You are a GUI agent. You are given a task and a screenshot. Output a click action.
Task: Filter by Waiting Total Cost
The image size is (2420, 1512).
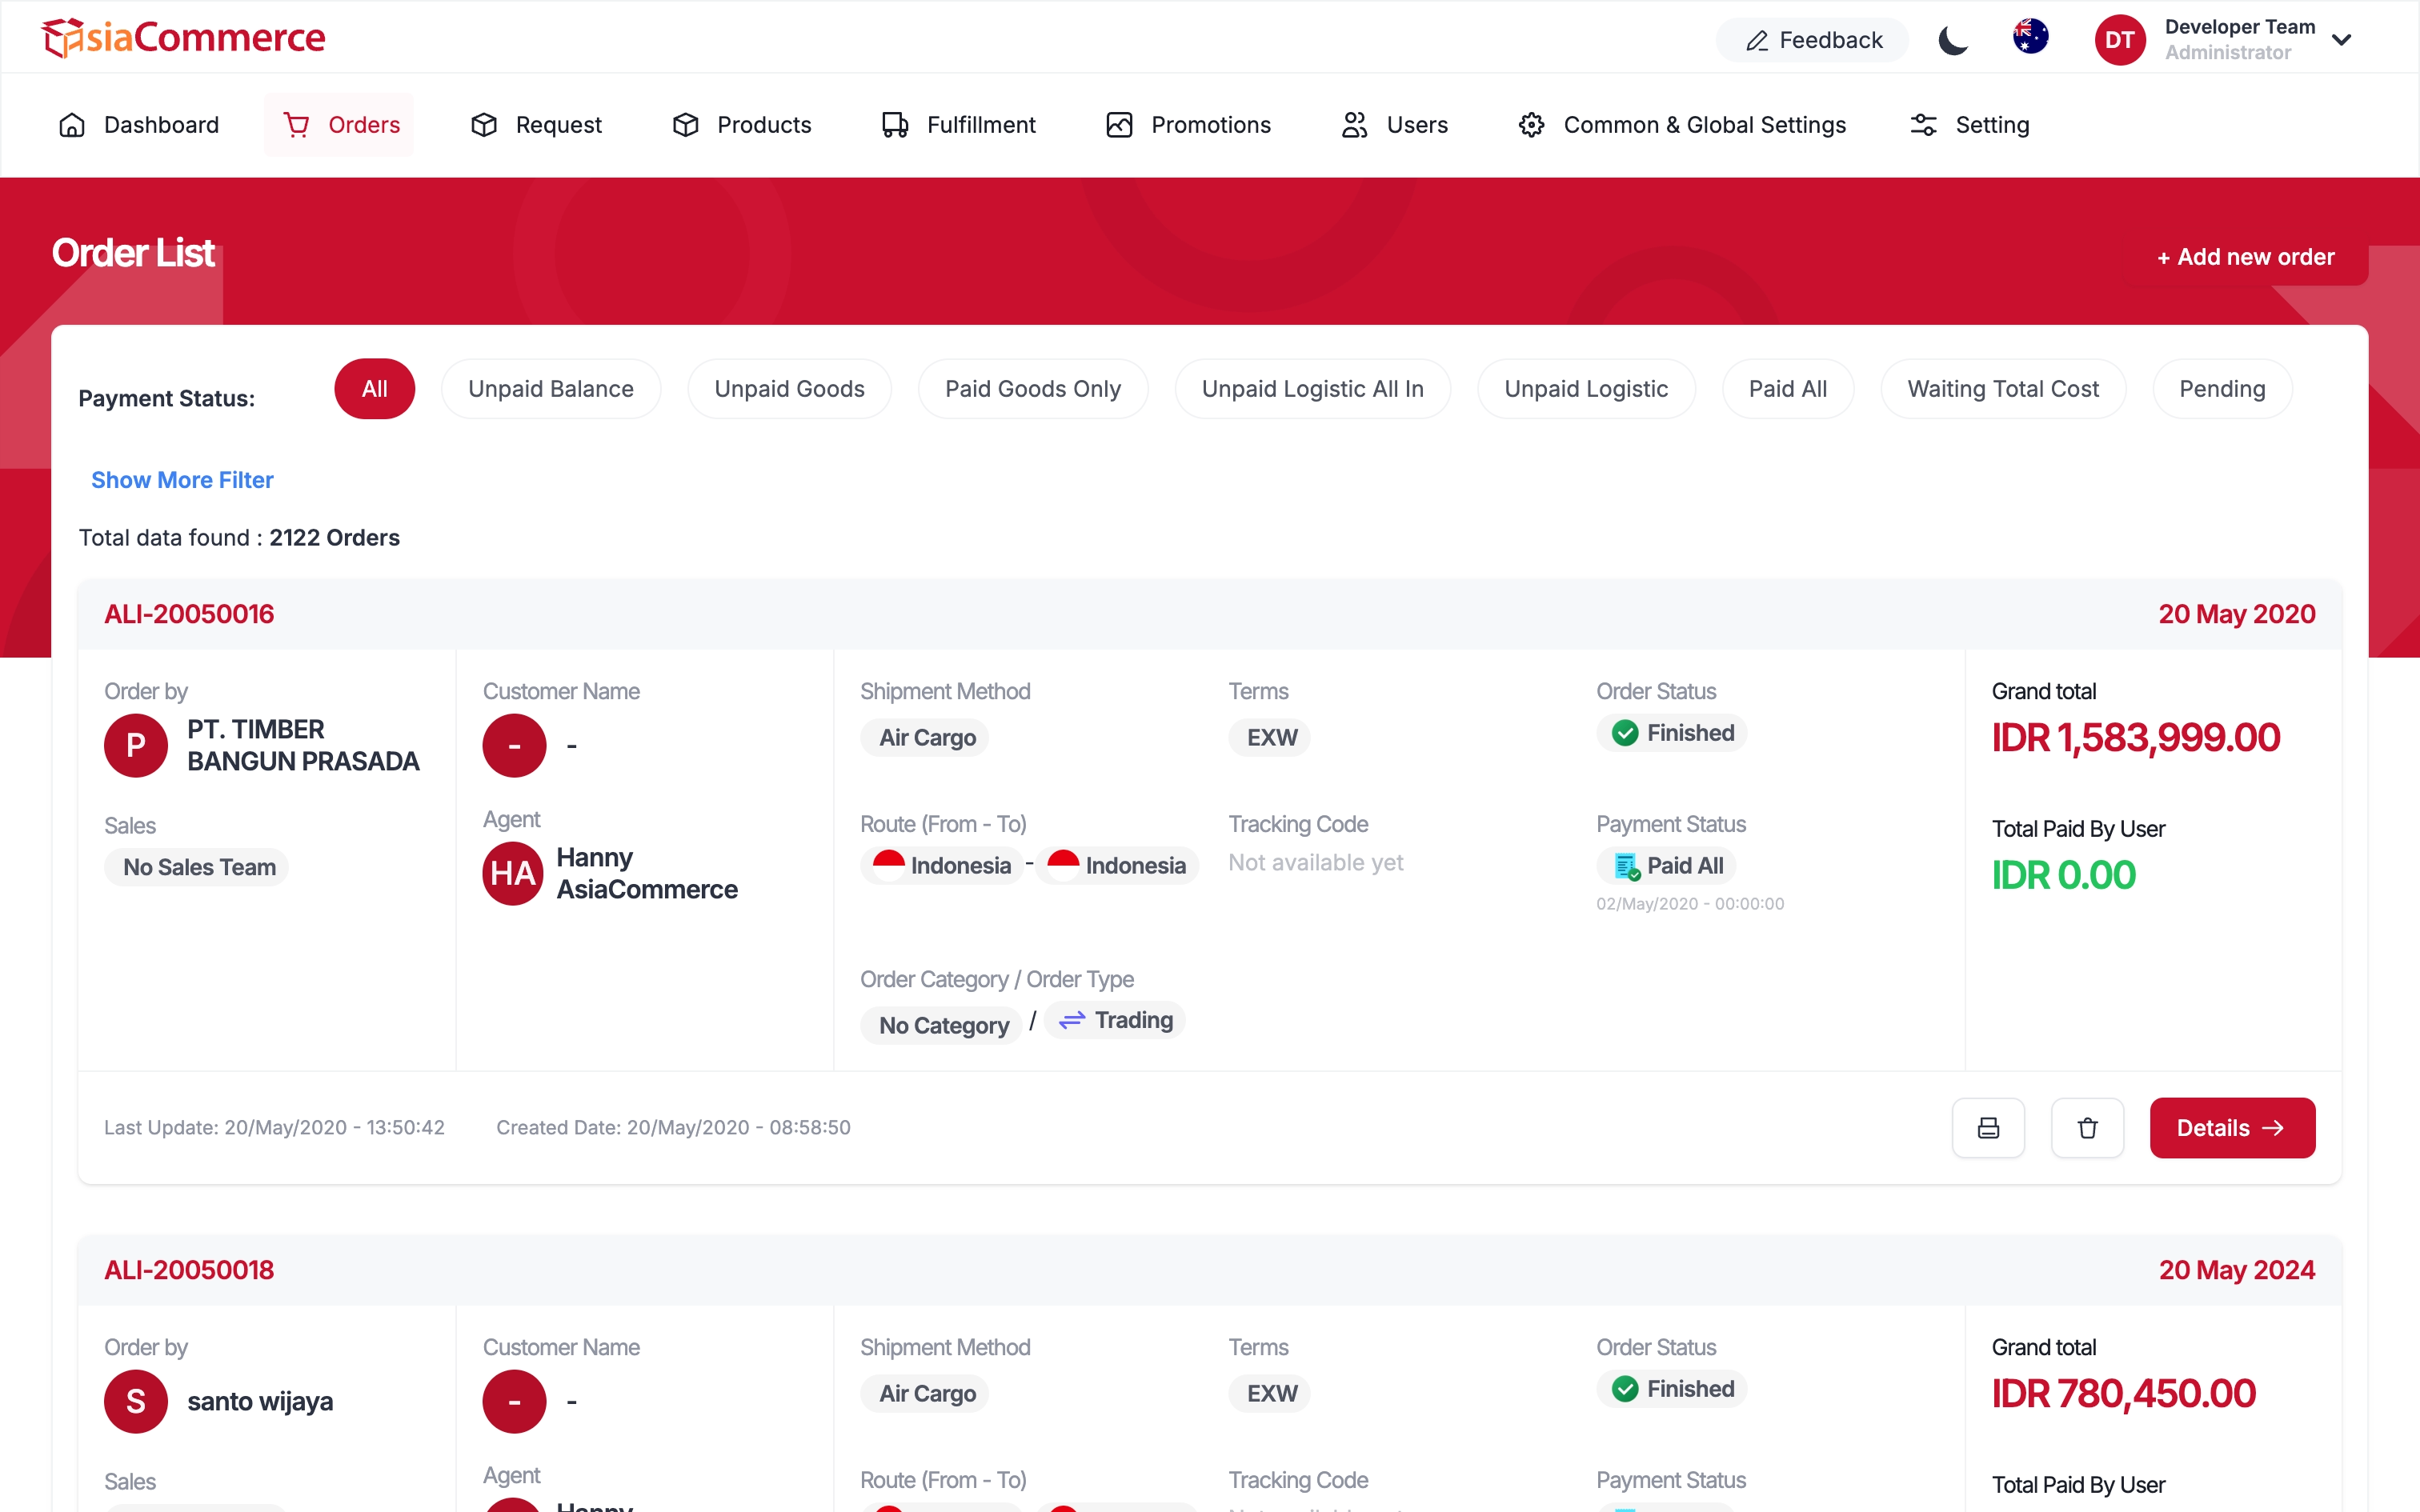pyautogui.click(x=2003, y=389)
